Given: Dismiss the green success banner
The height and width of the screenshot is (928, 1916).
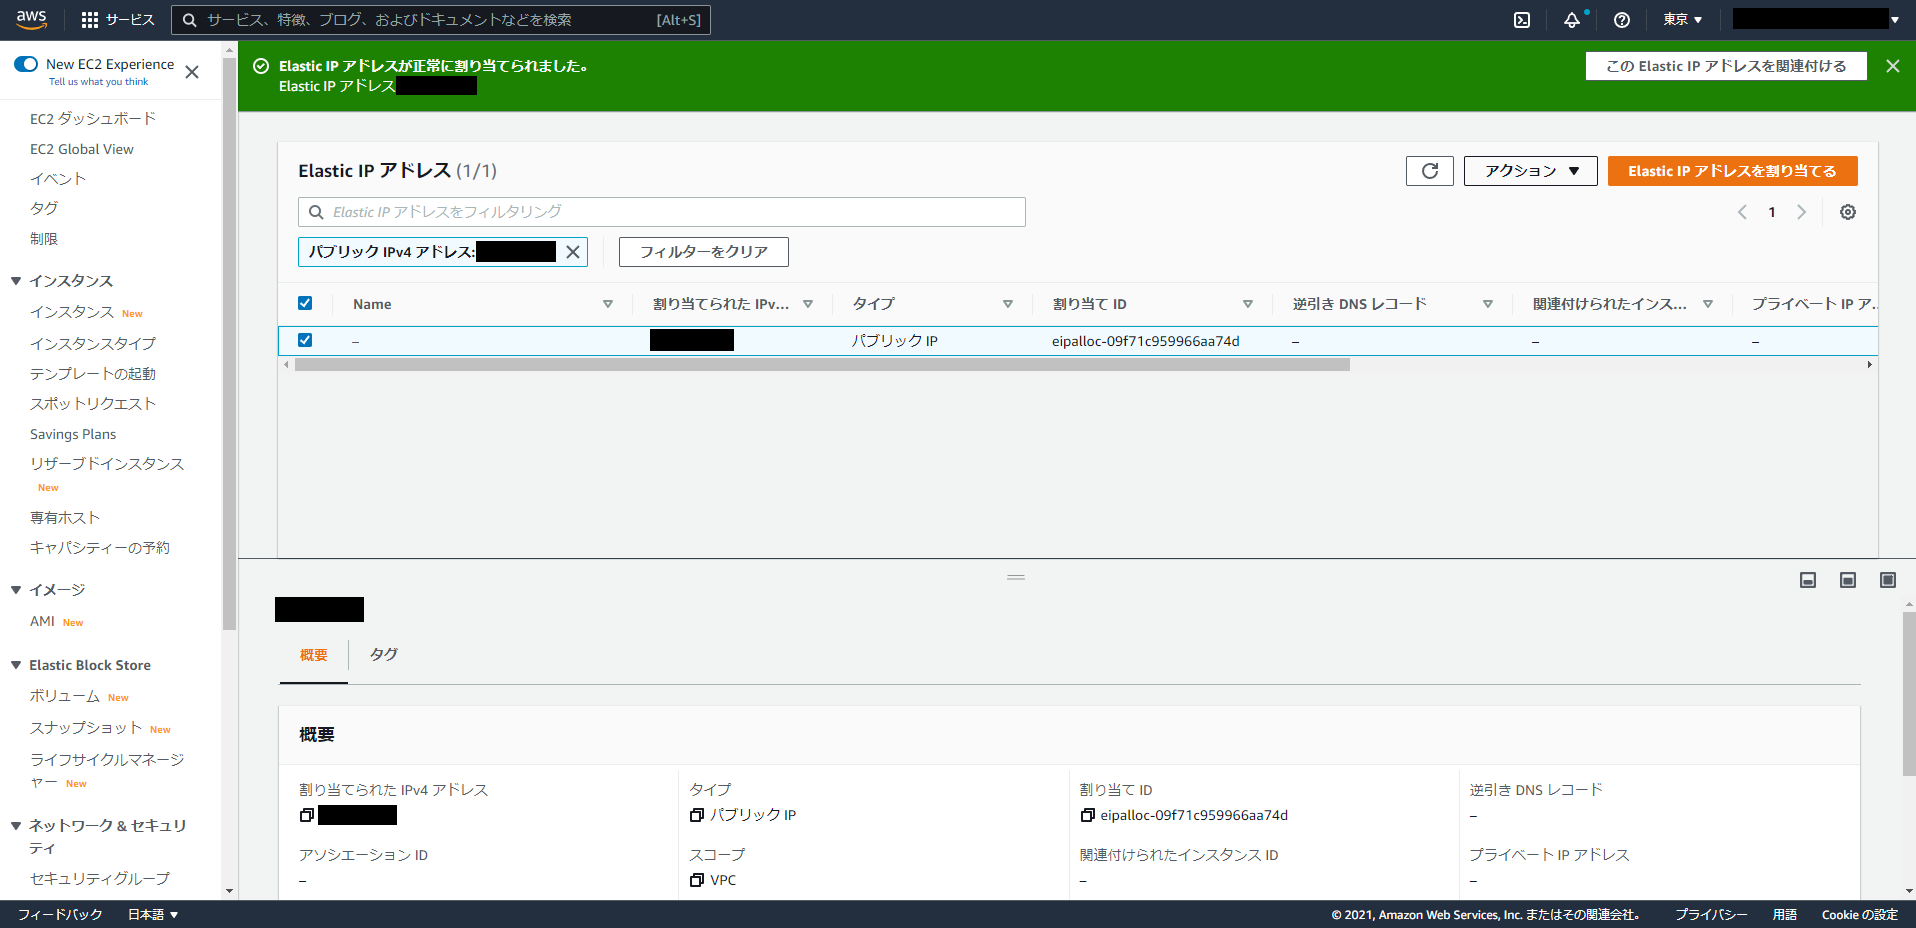Looking at the screenshot, I should click(1893, 66).
